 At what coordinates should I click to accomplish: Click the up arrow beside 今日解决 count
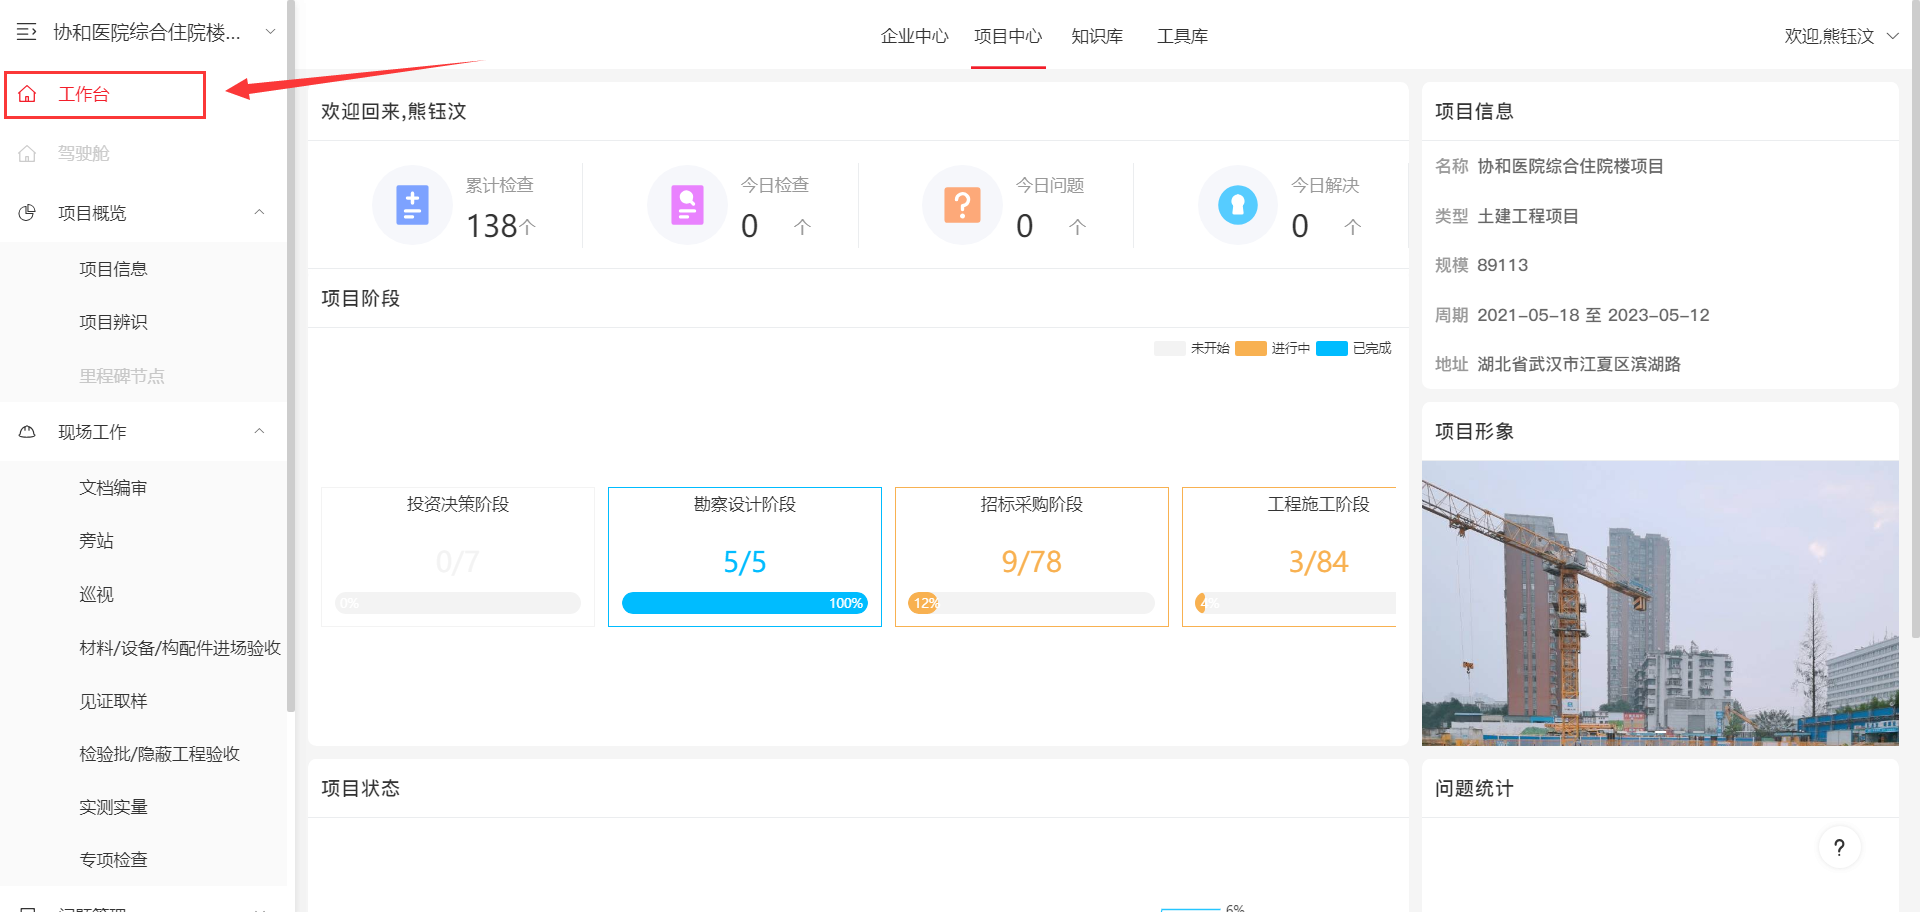coord(1352,227)
